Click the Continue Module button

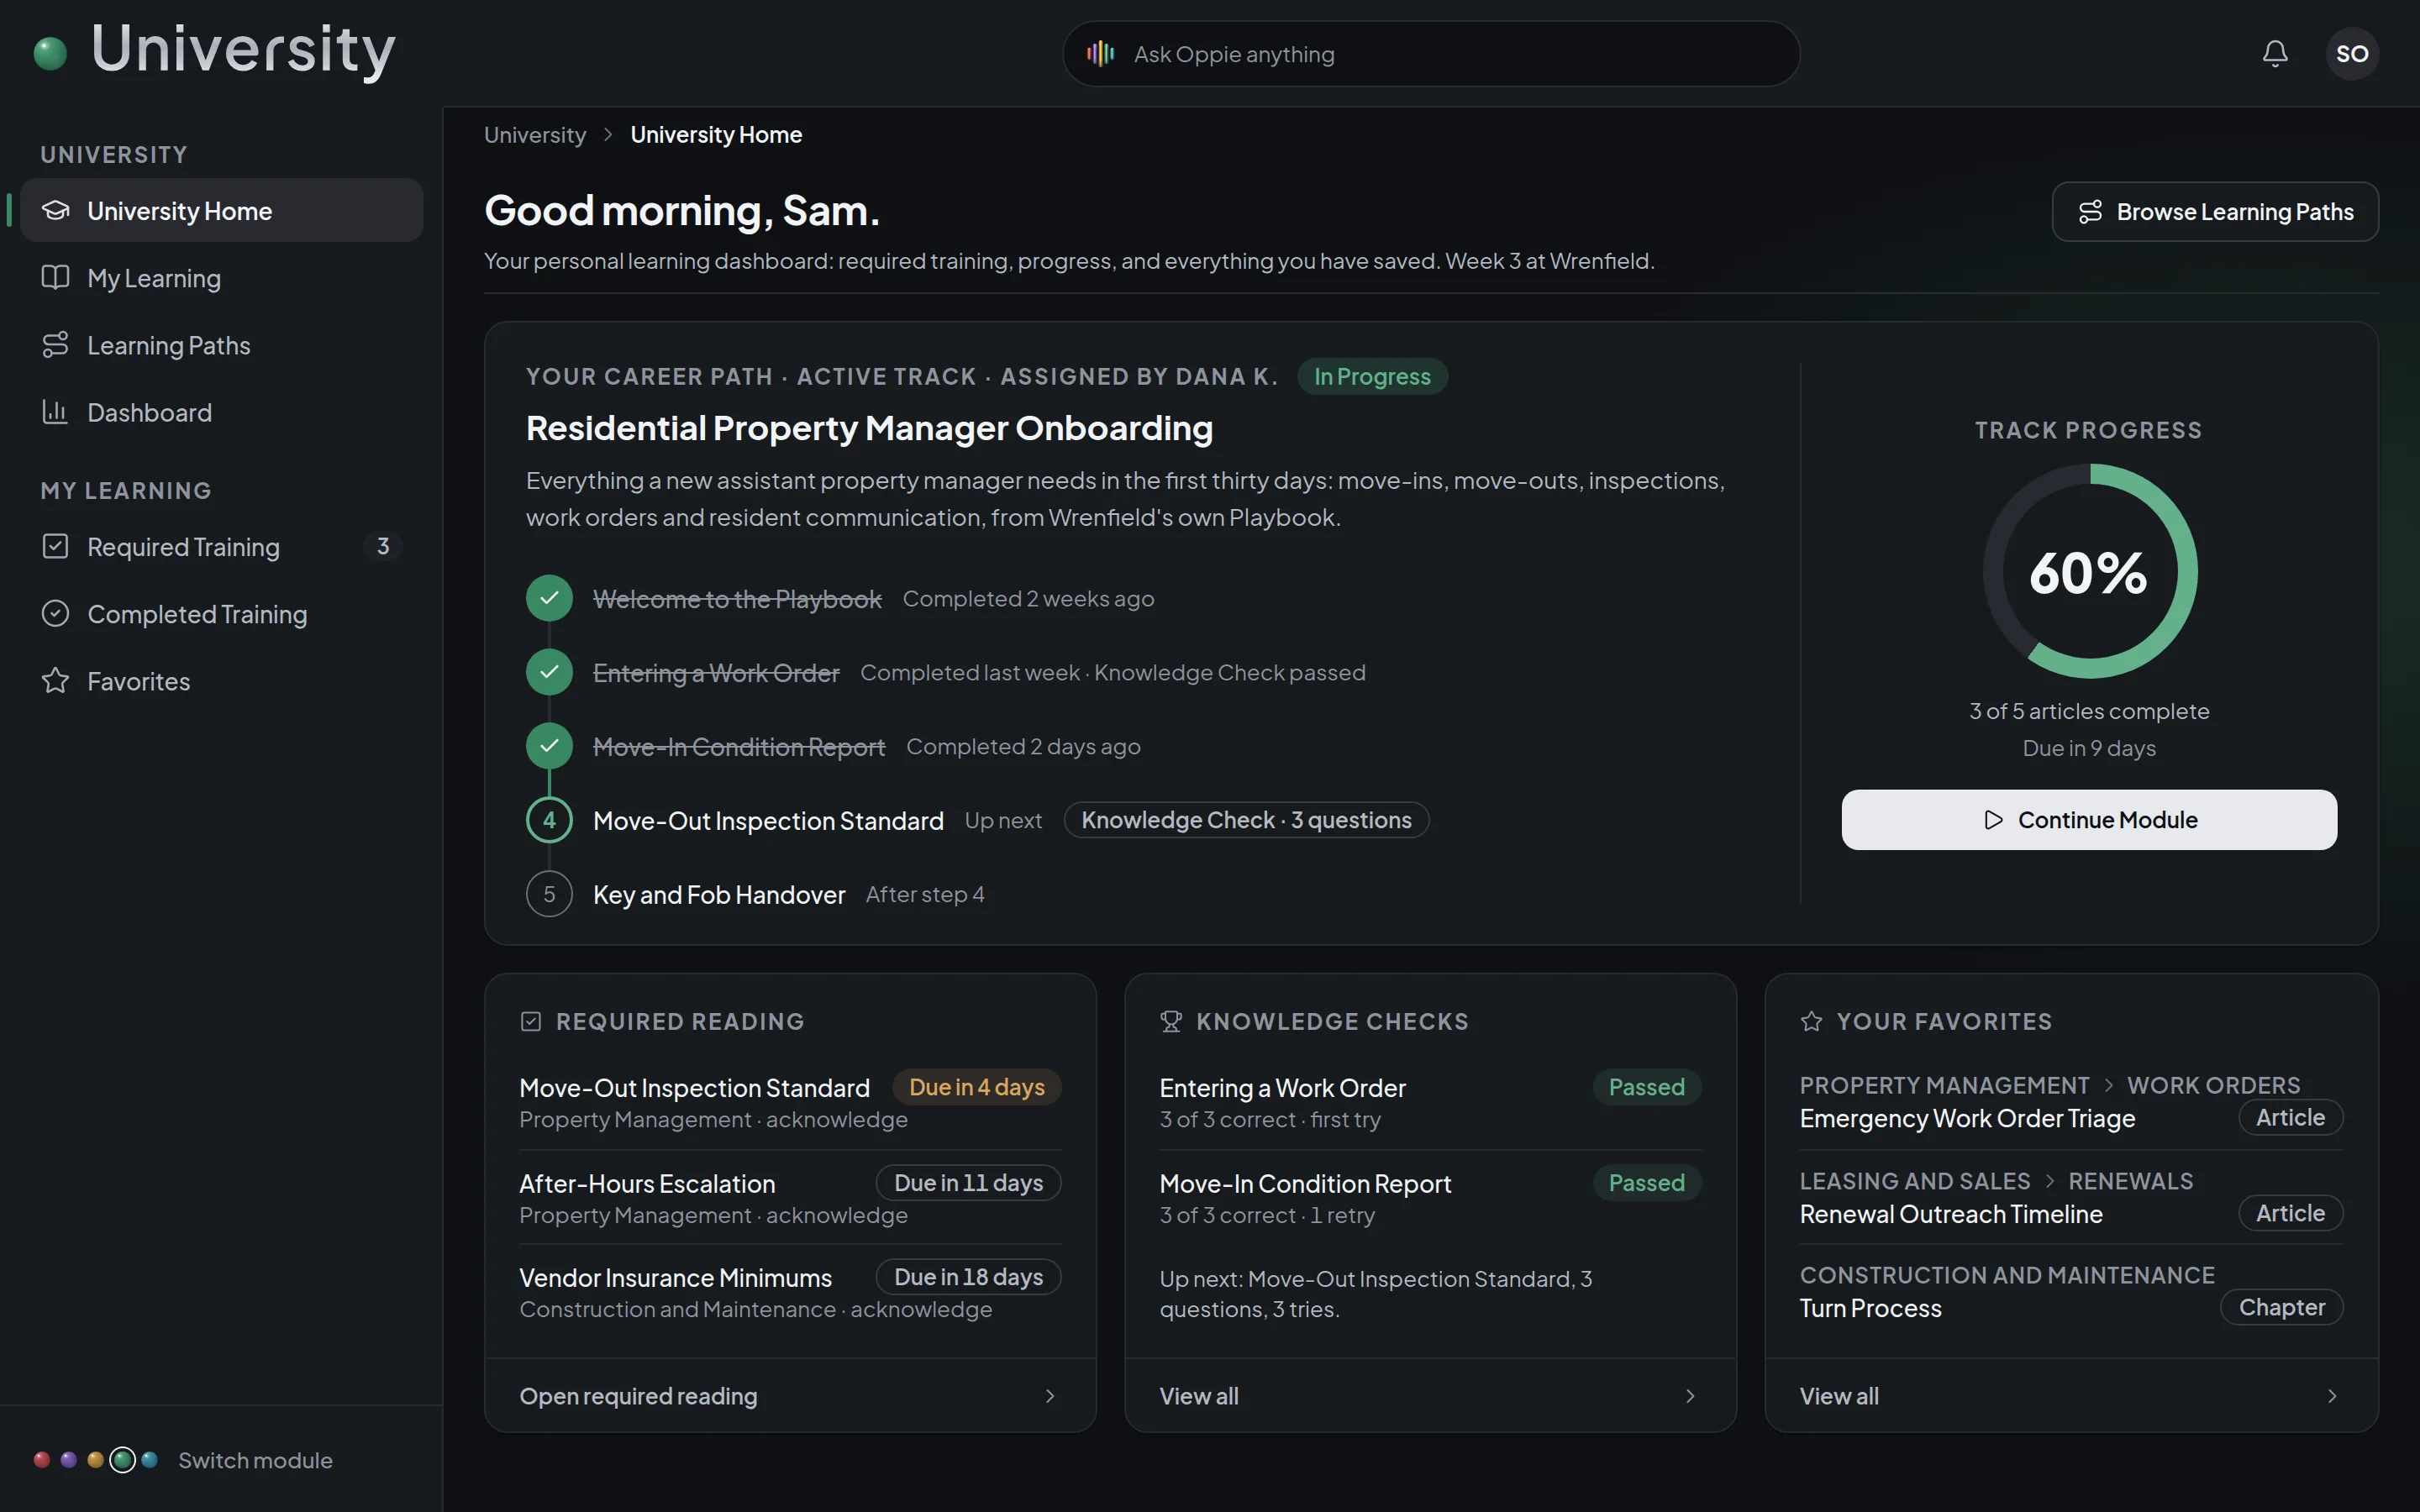tap(2089, 820)
